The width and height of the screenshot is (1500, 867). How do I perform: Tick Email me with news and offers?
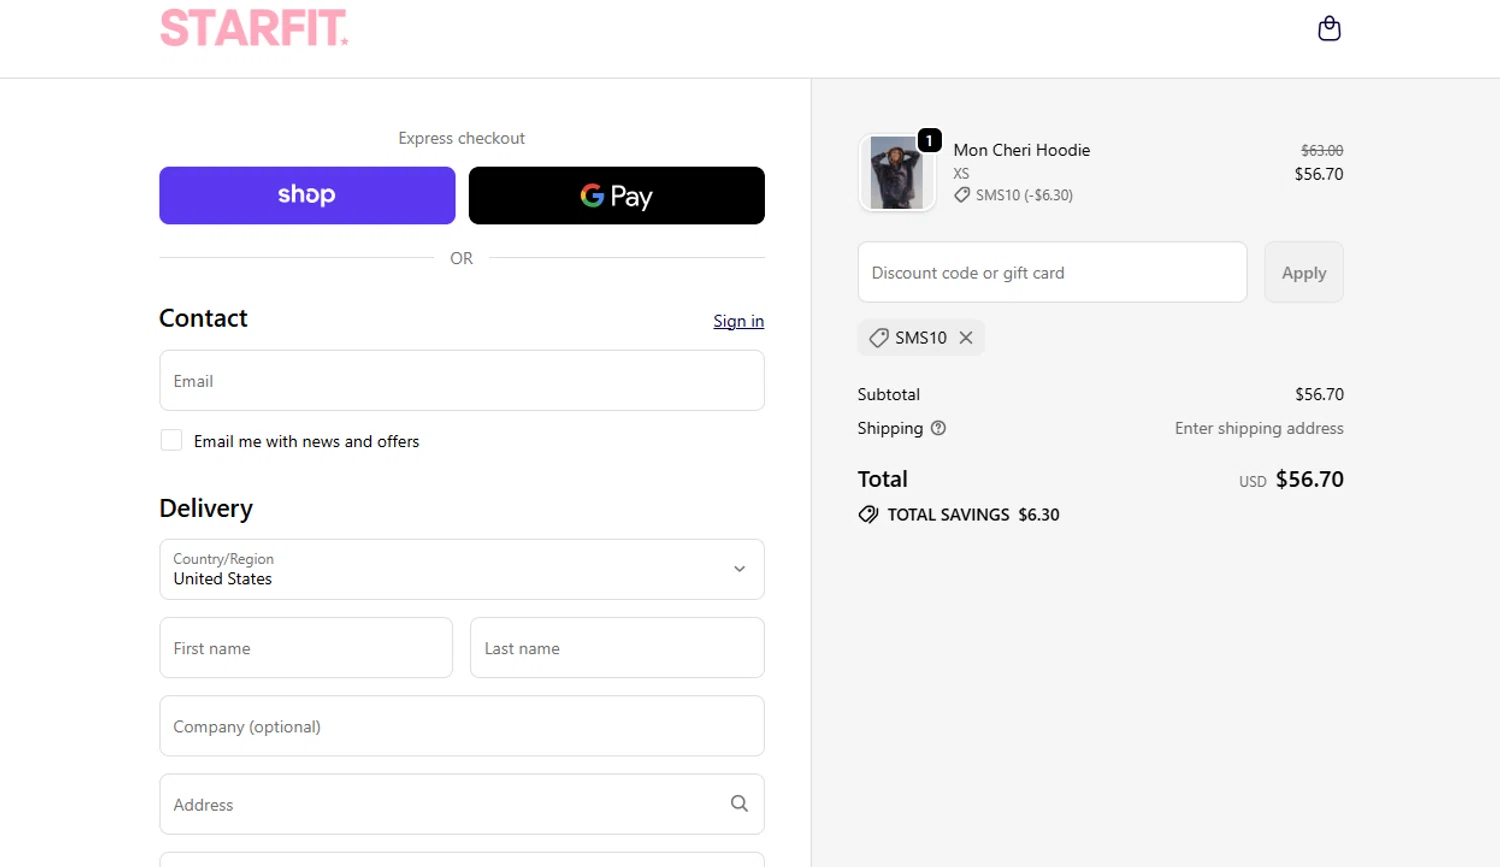tap(171, 441)
